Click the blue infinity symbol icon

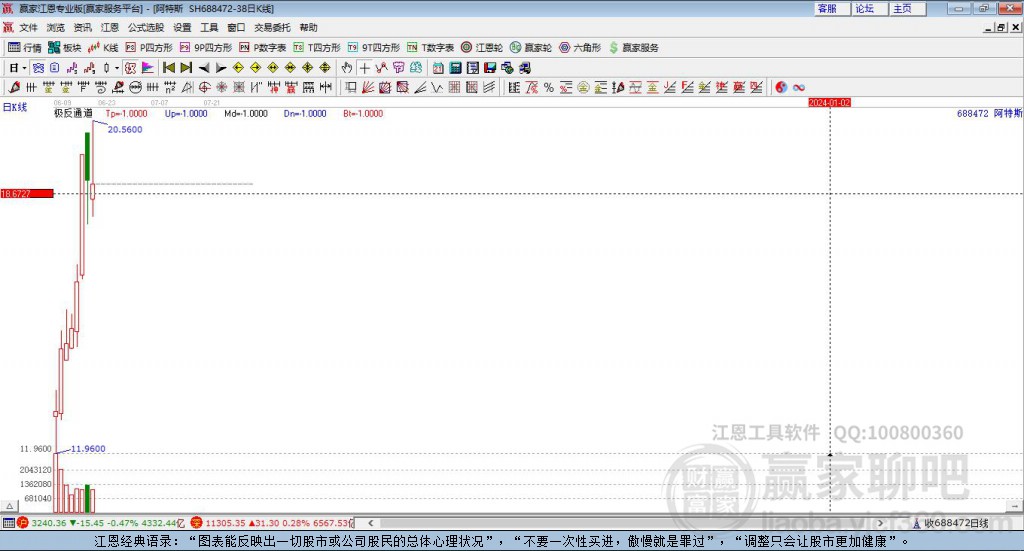pyautogui.click(x=799, y=87)
